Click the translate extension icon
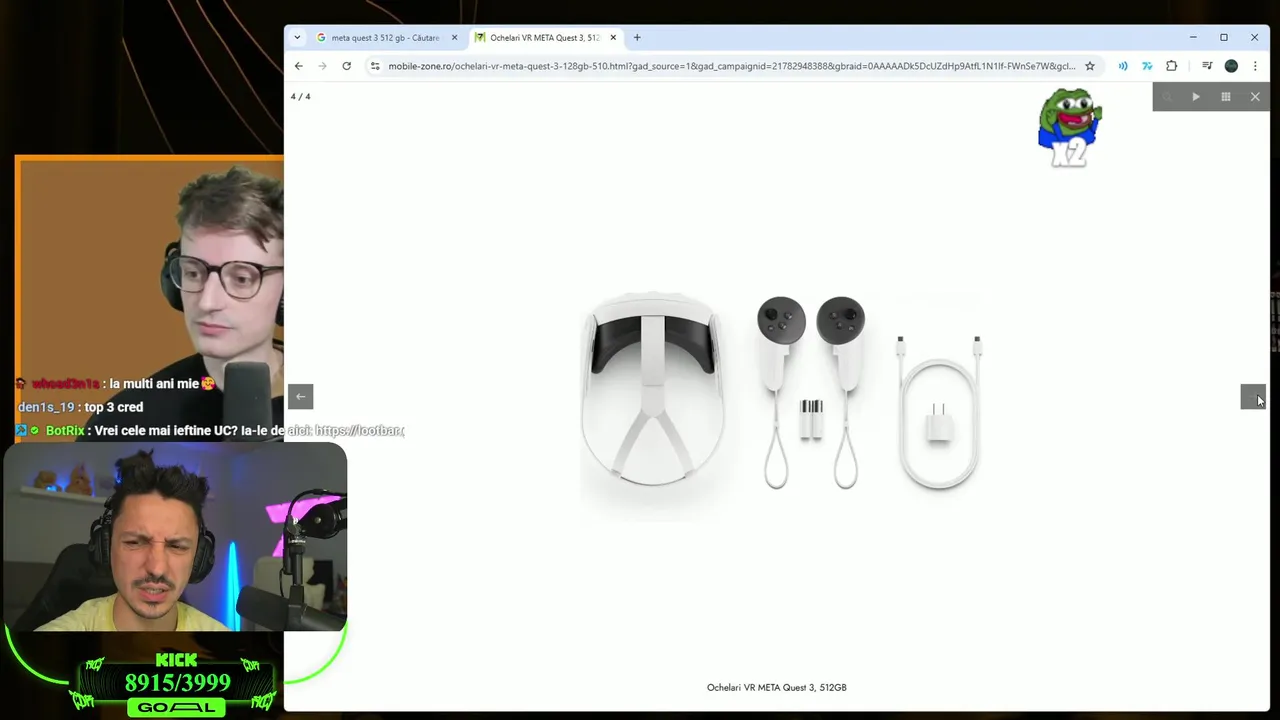 (x=1147, y=66)
